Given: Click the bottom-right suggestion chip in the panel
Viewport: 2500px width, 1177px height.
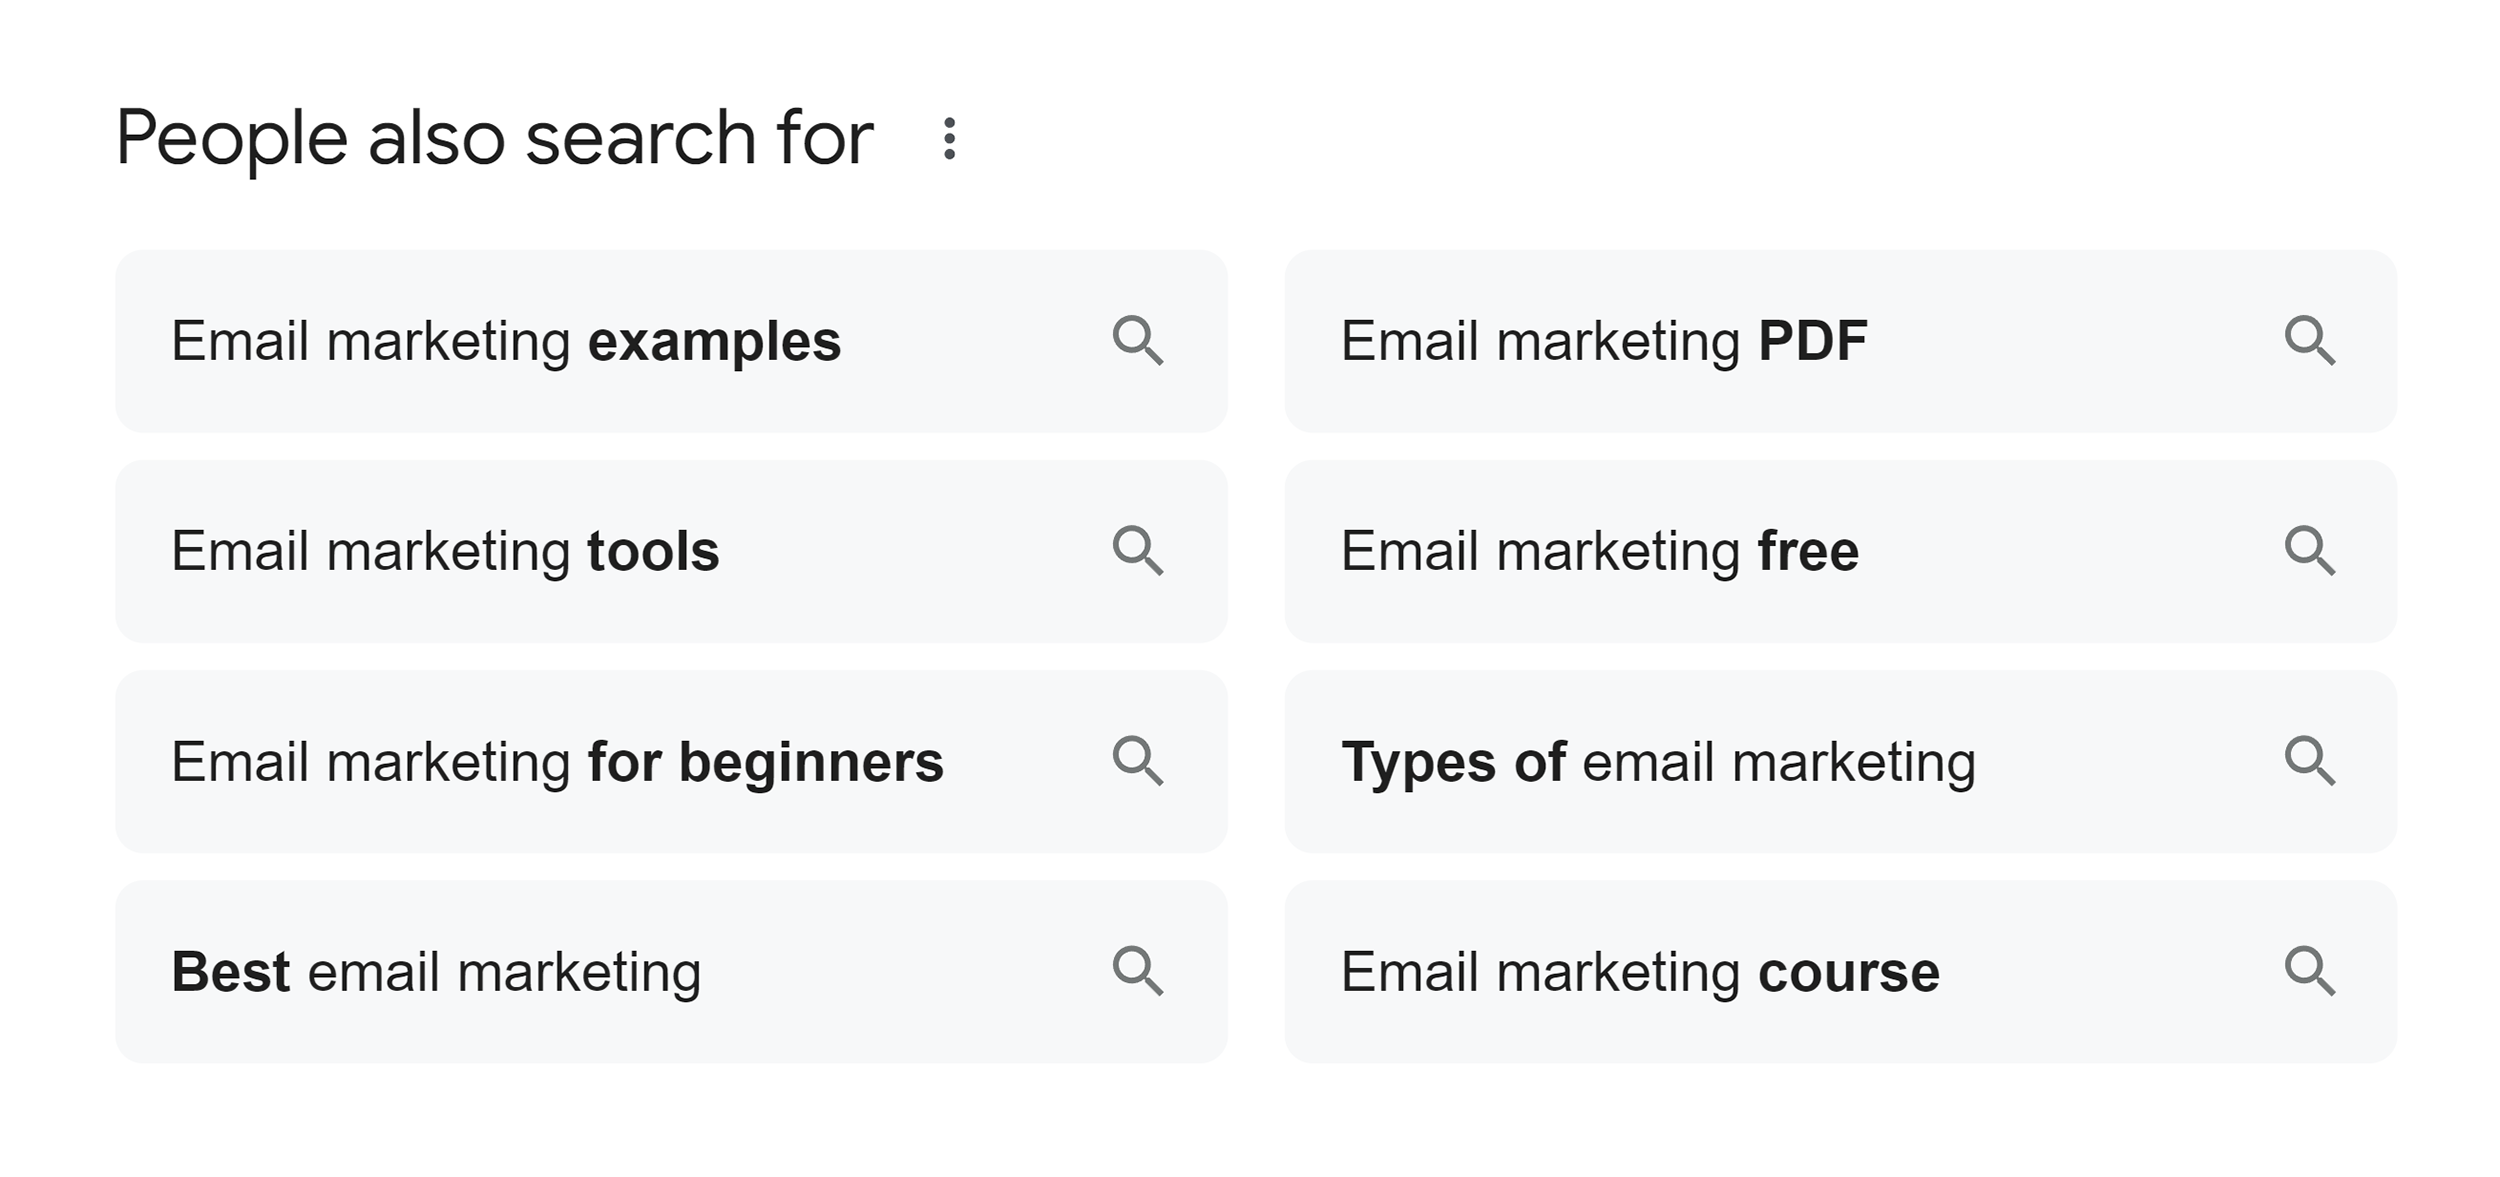Looking at the screenshot, I should (1840, 971).
